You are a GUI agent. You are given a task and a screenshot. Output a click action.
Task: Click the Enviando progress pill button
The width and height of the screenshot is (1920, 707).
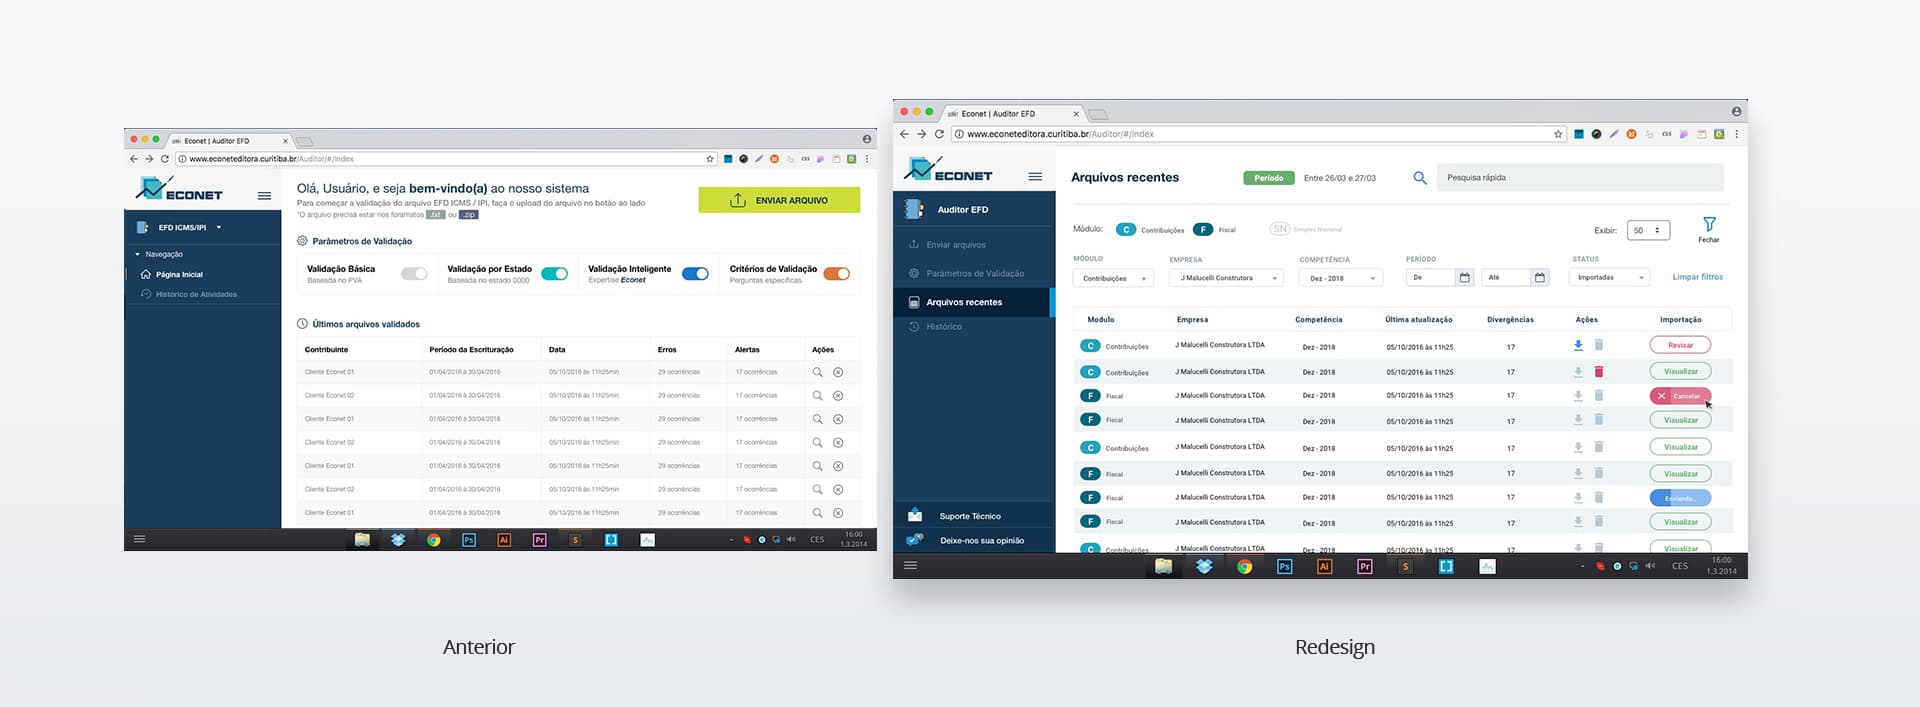point(1680,498)
